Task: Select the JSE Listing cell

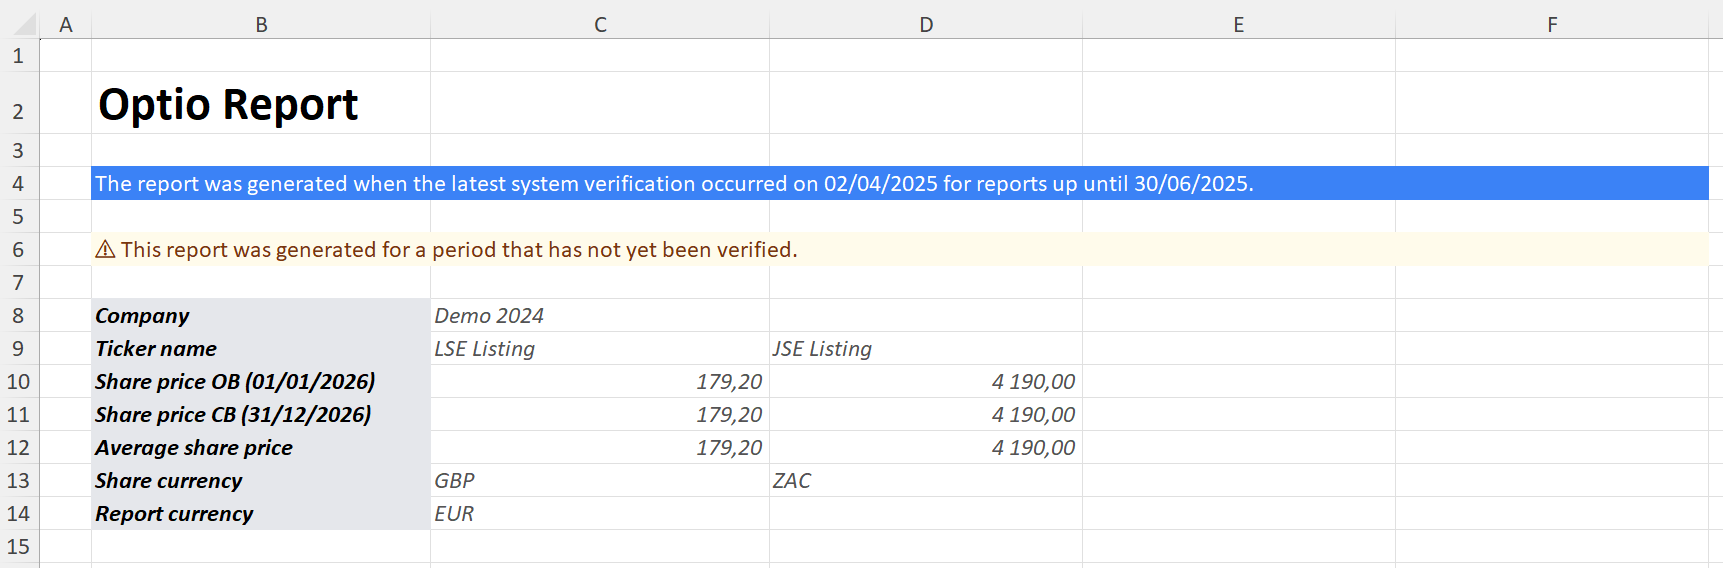Action: coord(926,348)
